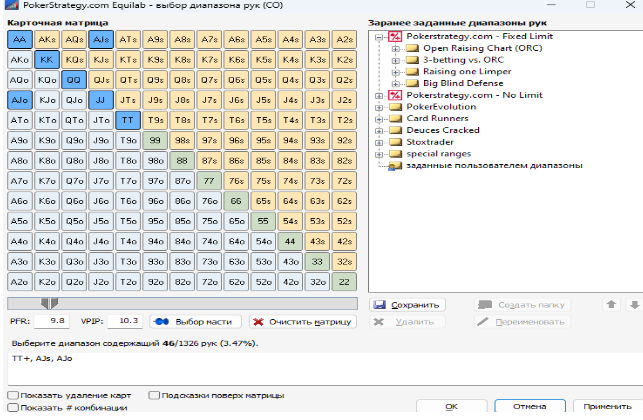Toggle the 76s suited cell
This screenshot has height=420, width=643.
(236, 181)
